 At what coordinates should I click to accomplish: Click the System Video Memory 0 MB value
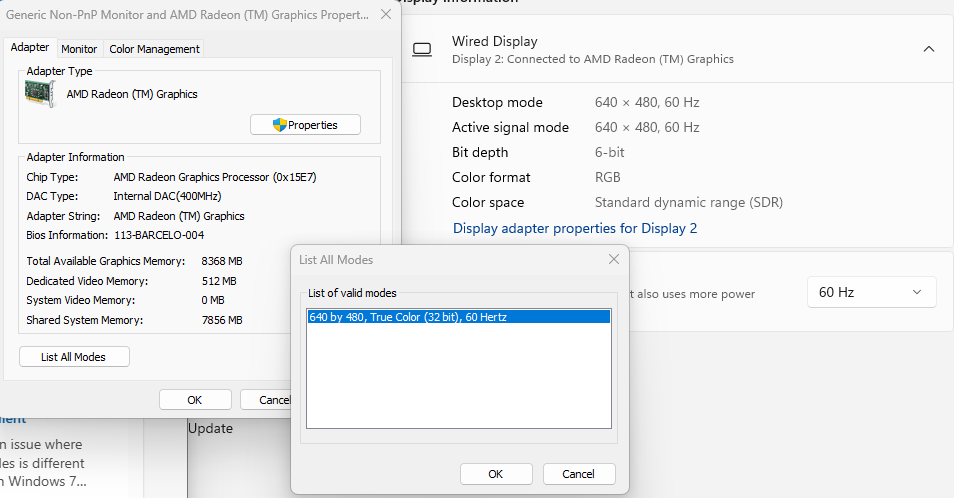pos(213,300)
